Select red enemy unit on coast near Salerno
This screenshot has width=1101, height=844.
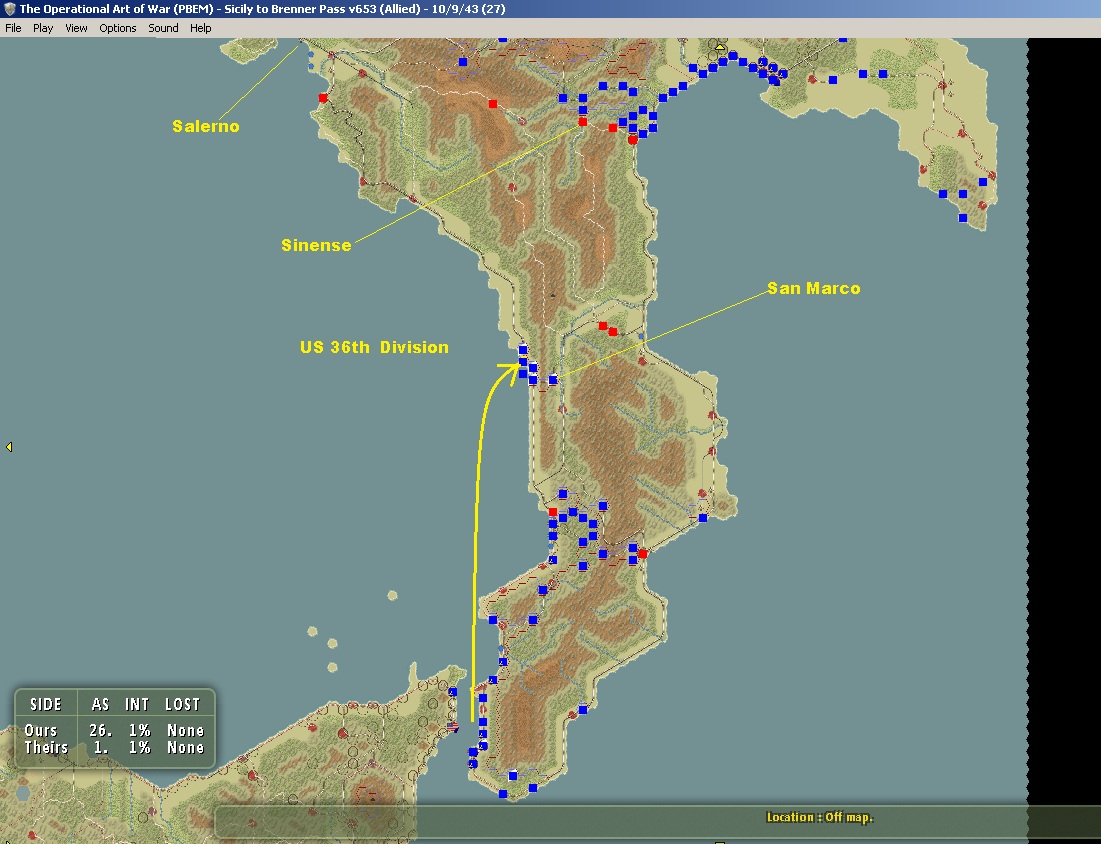pyautogui.click(x=323, y=98)
